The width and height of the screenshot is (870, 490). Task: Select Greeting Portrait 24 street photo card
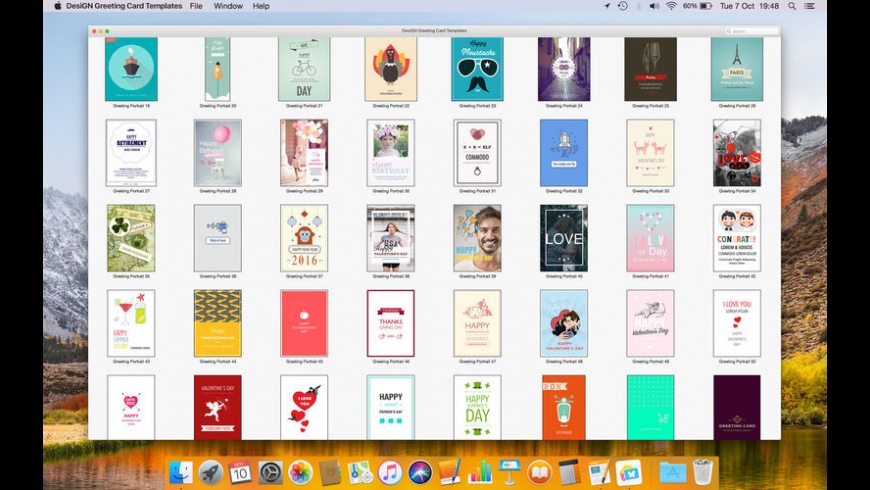click(x=564, y=69)
